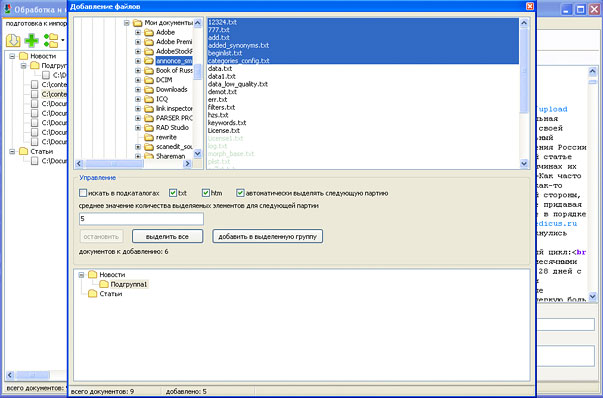Screen dimensions: 603x398
Task: Click the 'выделить все' button
Action: tap(167, 236)
